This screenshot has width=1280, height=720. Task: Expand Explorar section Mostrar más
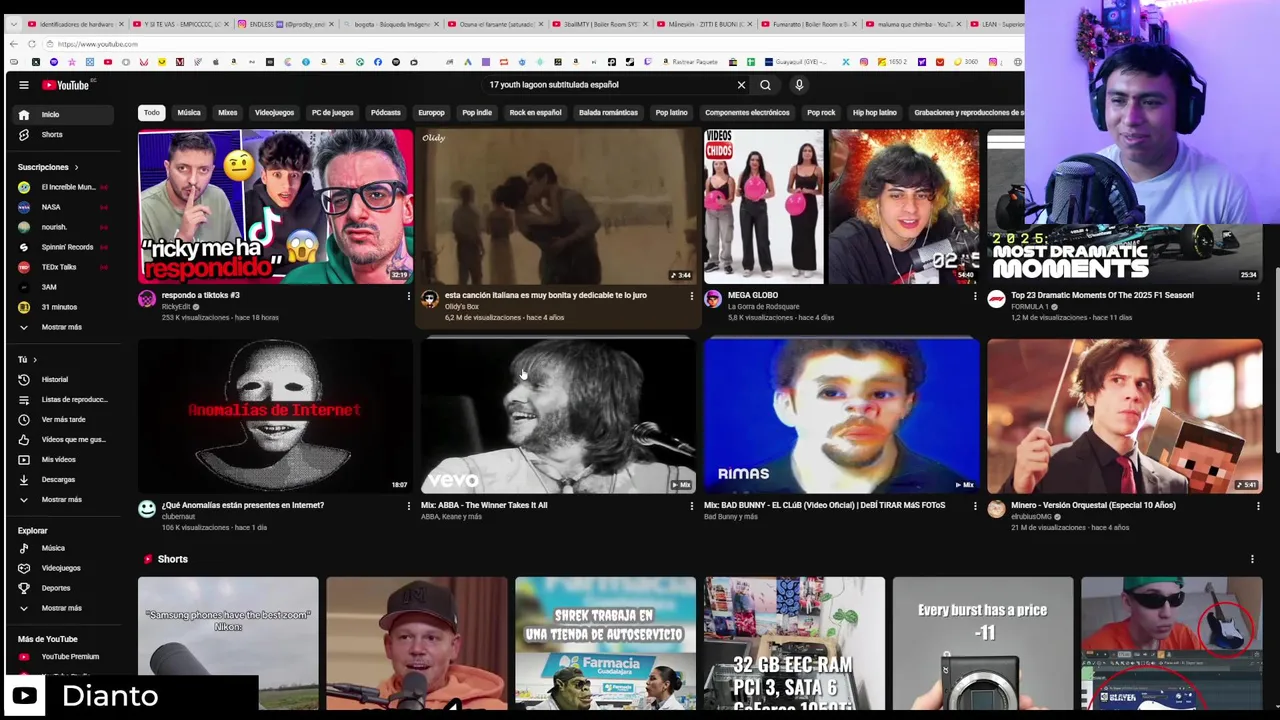point(63,608)
